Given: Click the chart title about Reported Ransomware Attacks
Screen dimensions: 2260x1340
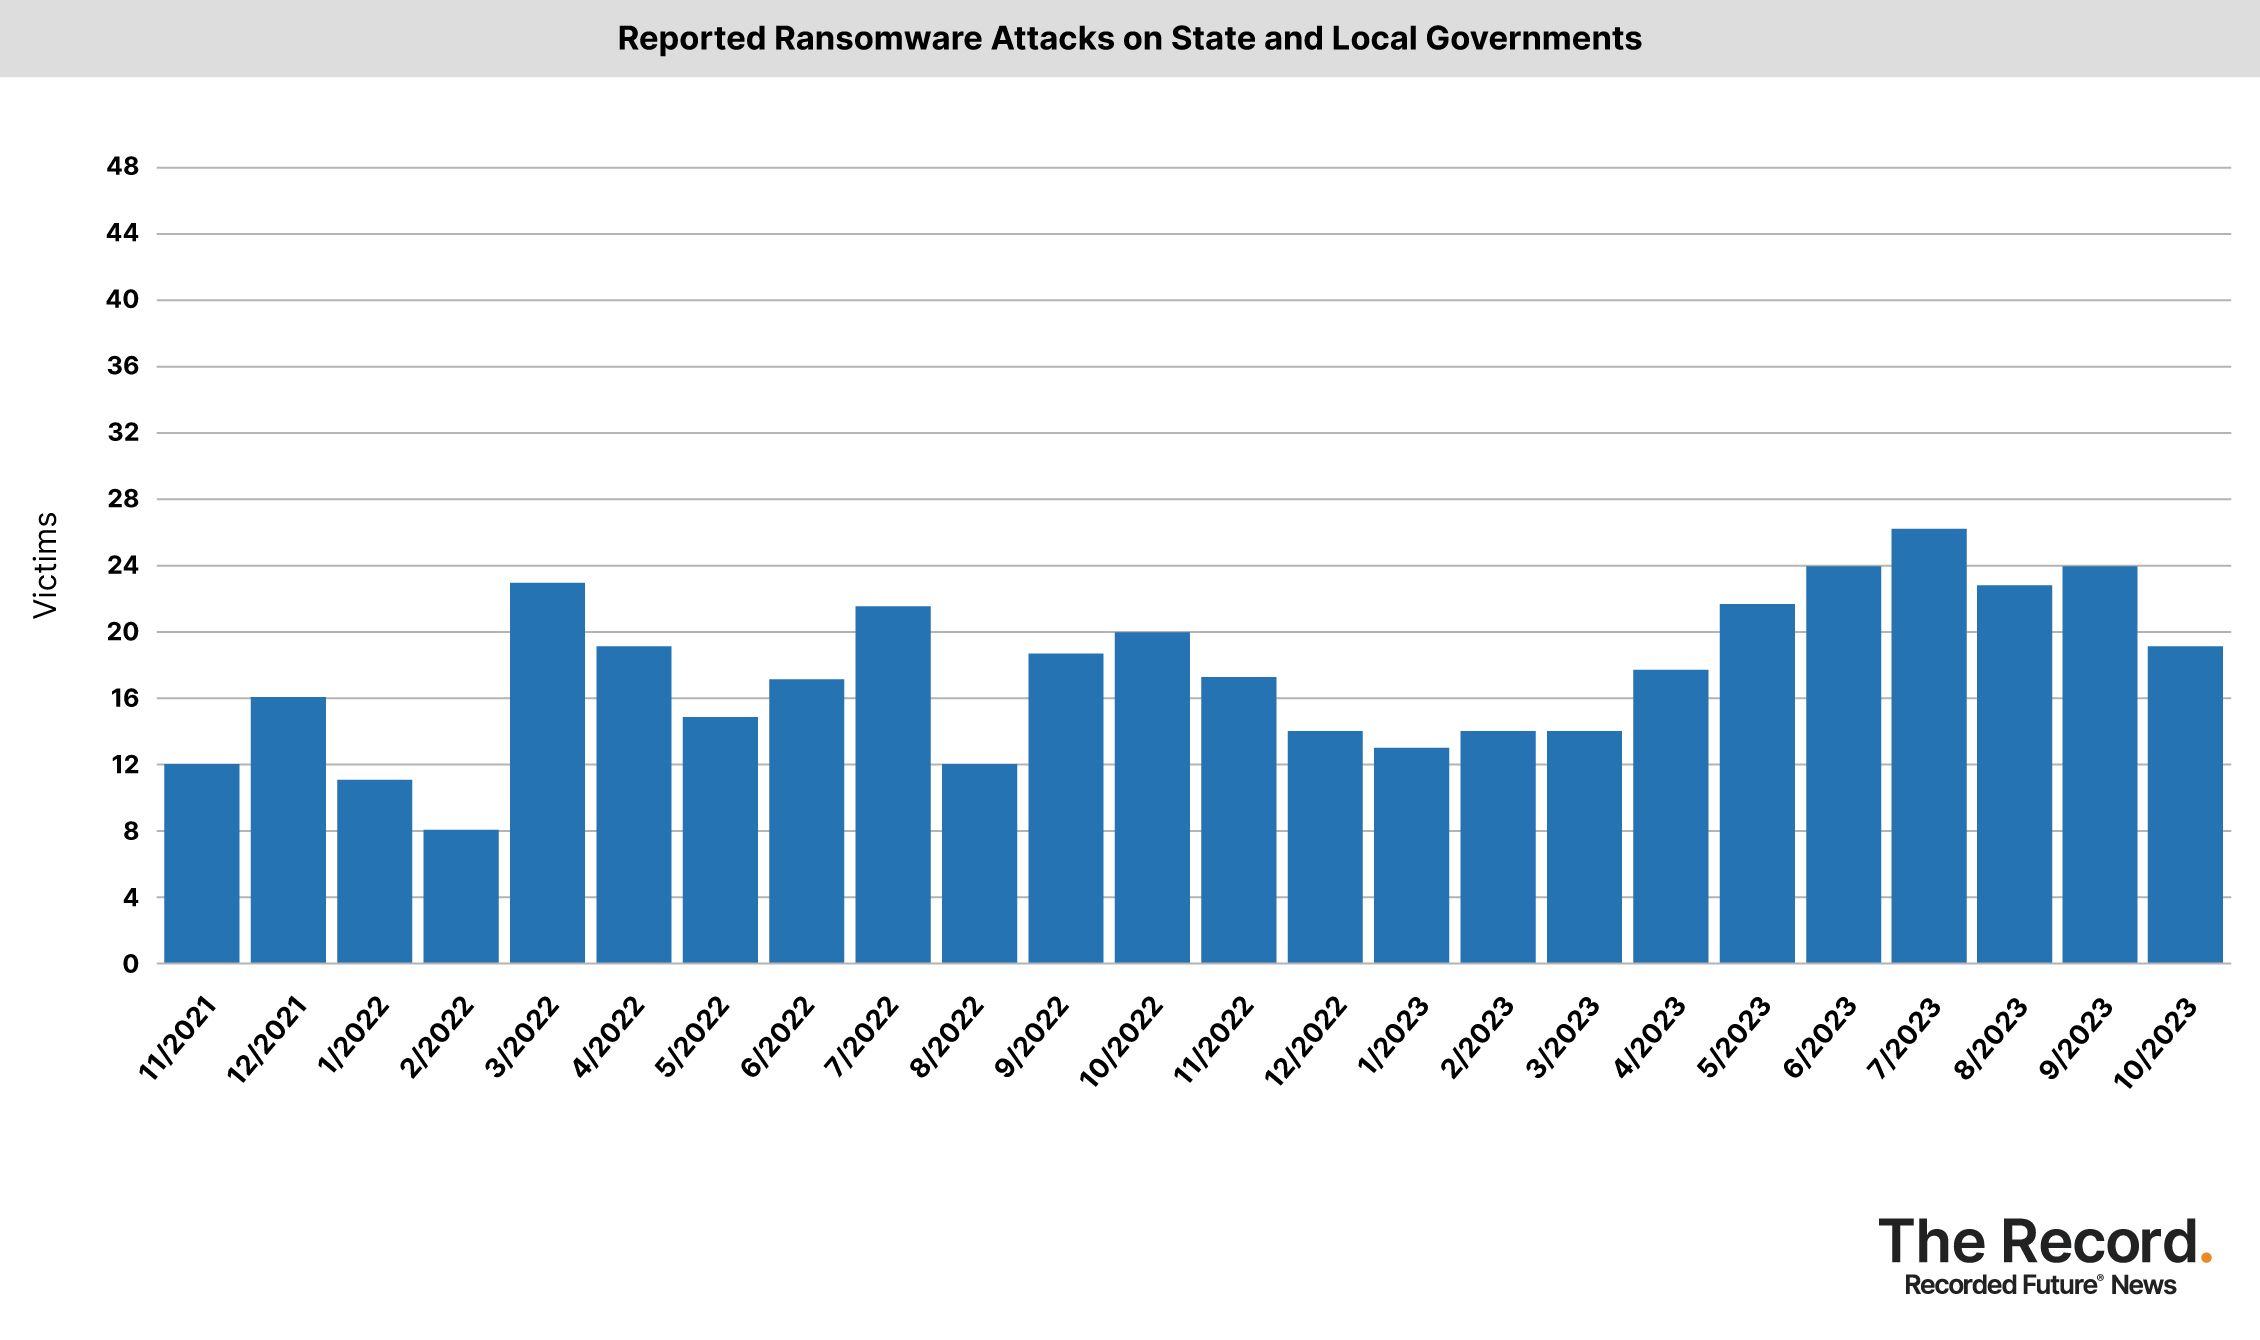Looking at the screenshot, I should coord(1129,38).
